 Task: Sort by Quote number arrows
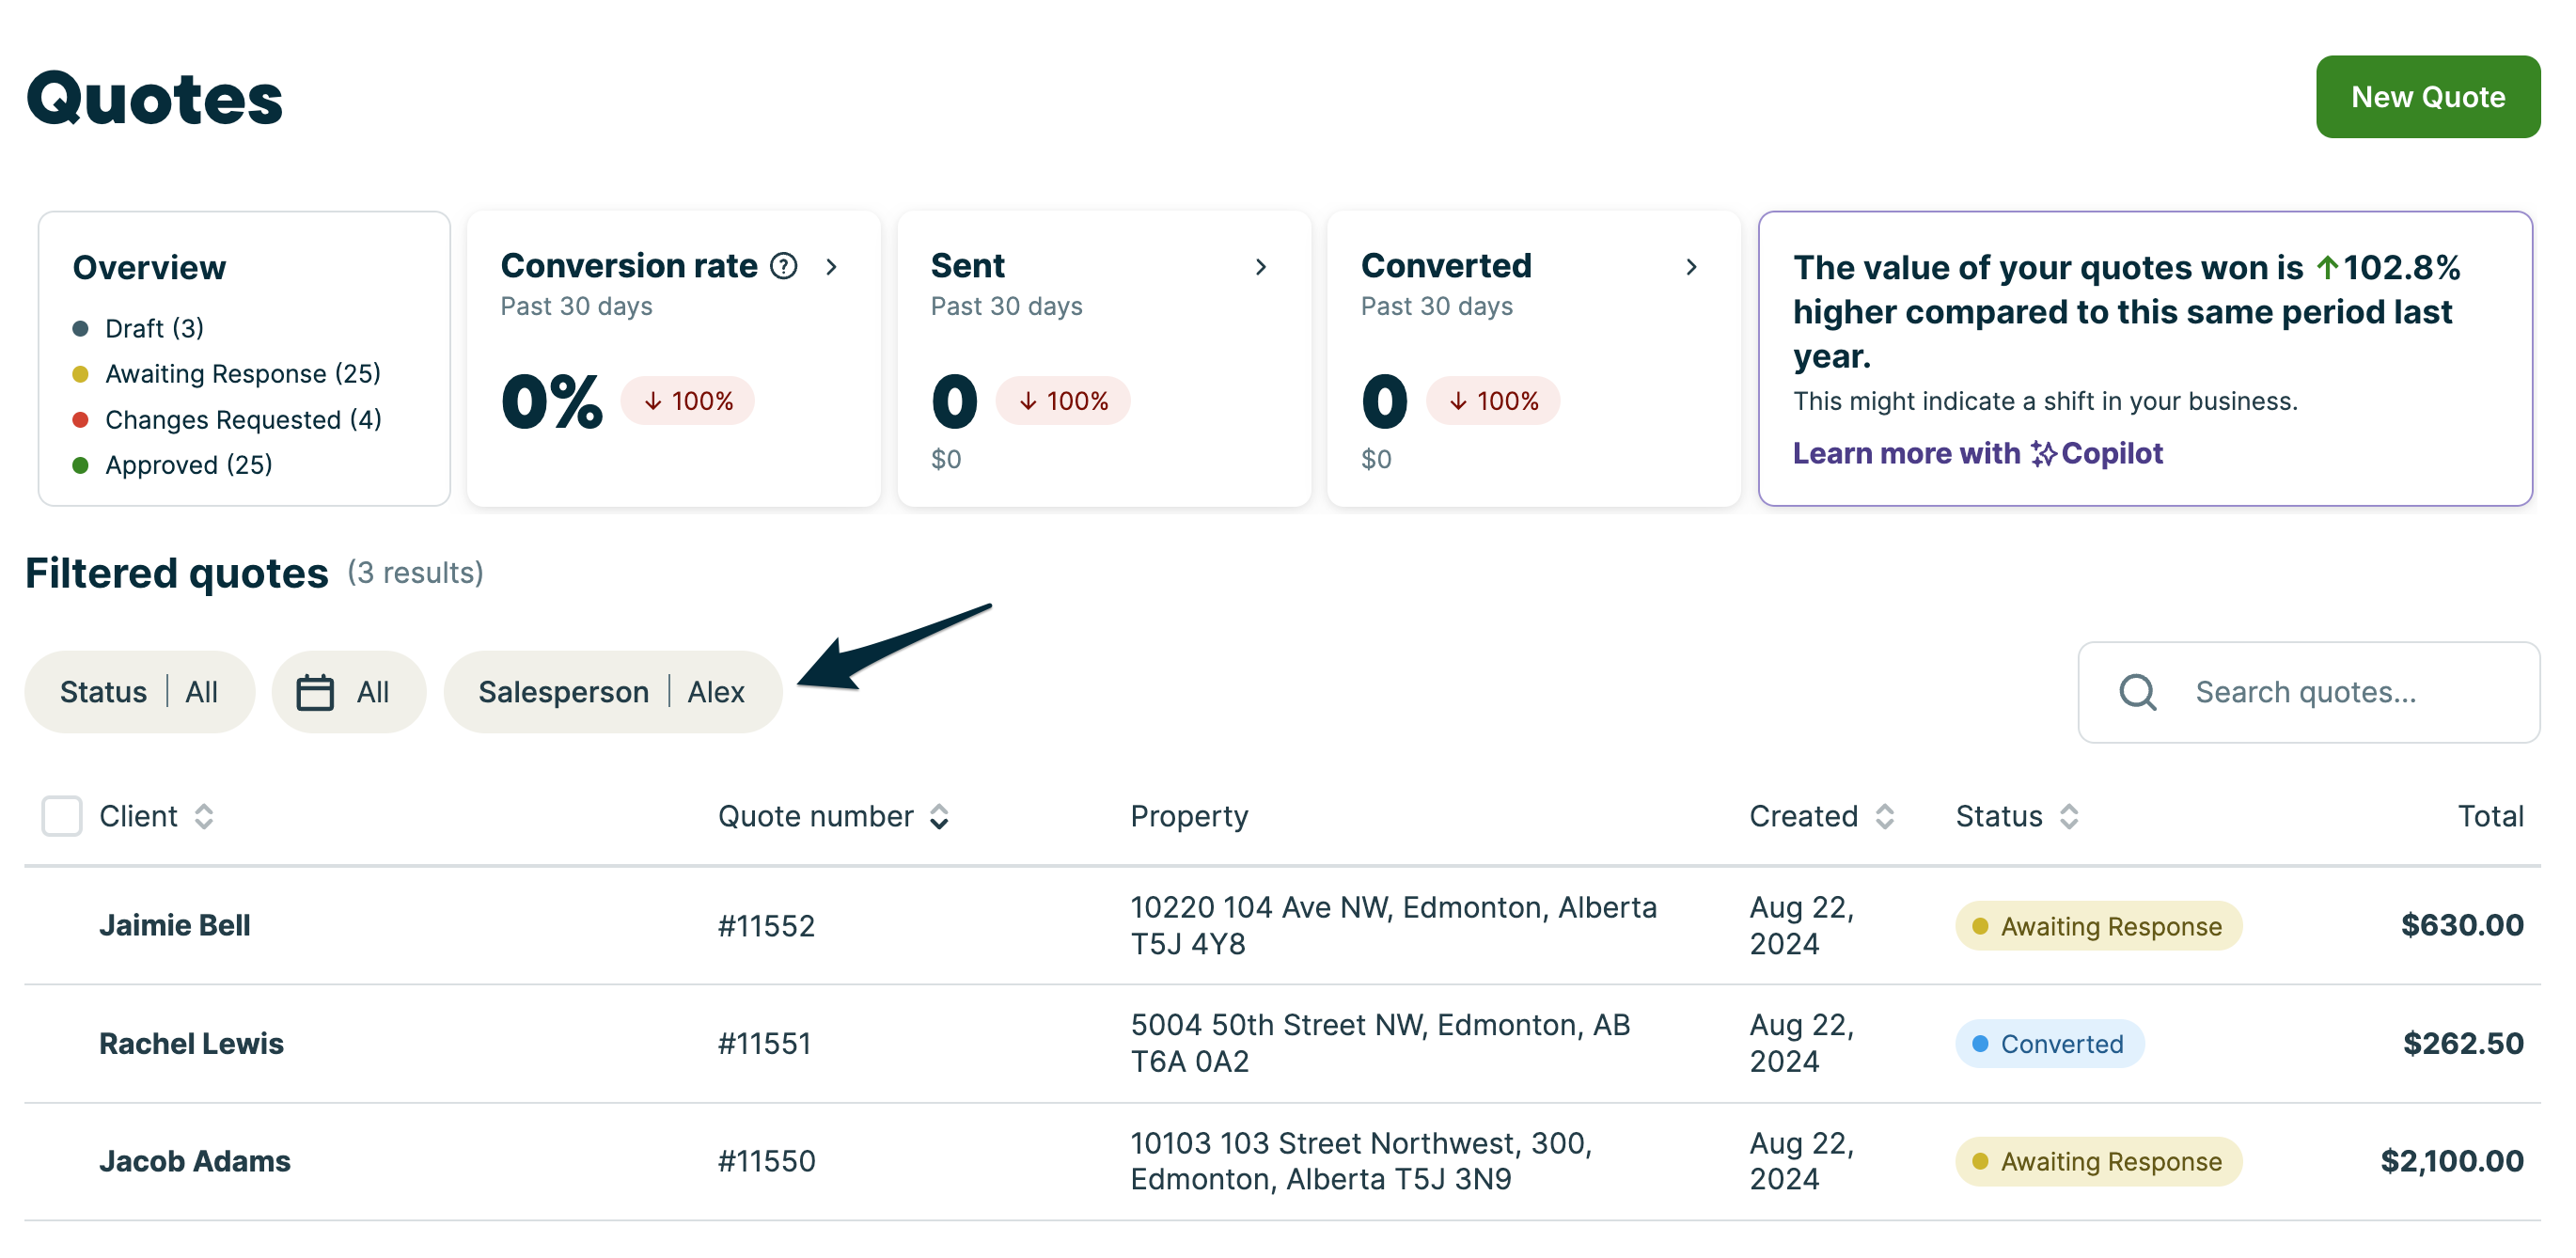(939, 816)
